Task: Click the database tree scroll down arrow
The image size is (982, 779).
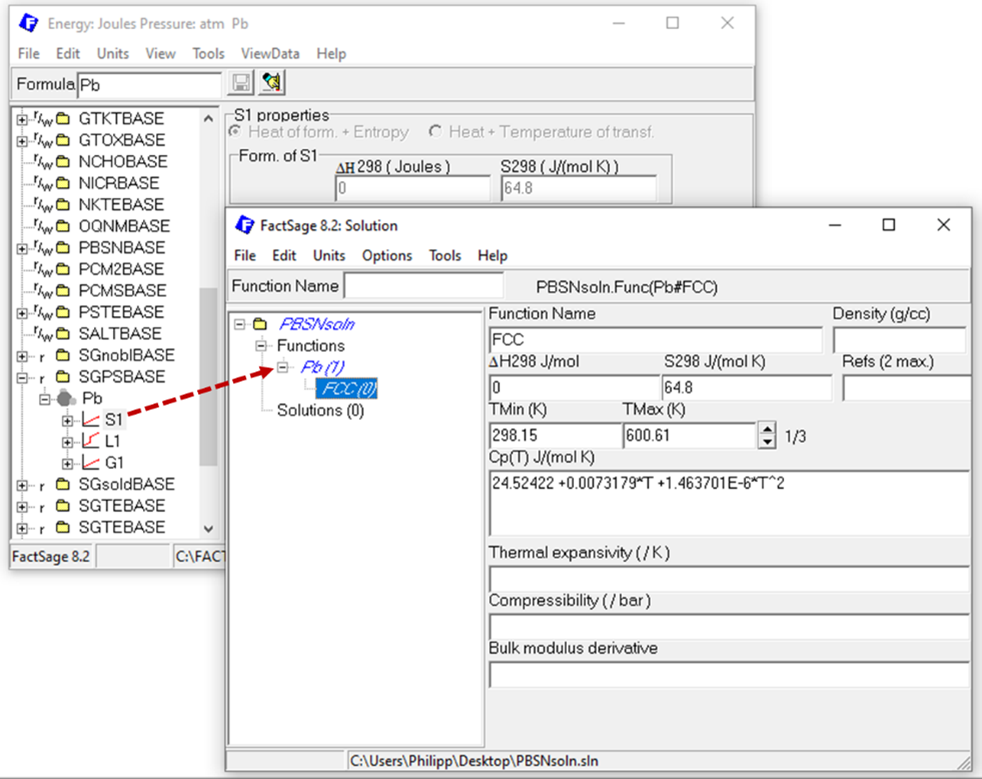Action: (209, 529)
